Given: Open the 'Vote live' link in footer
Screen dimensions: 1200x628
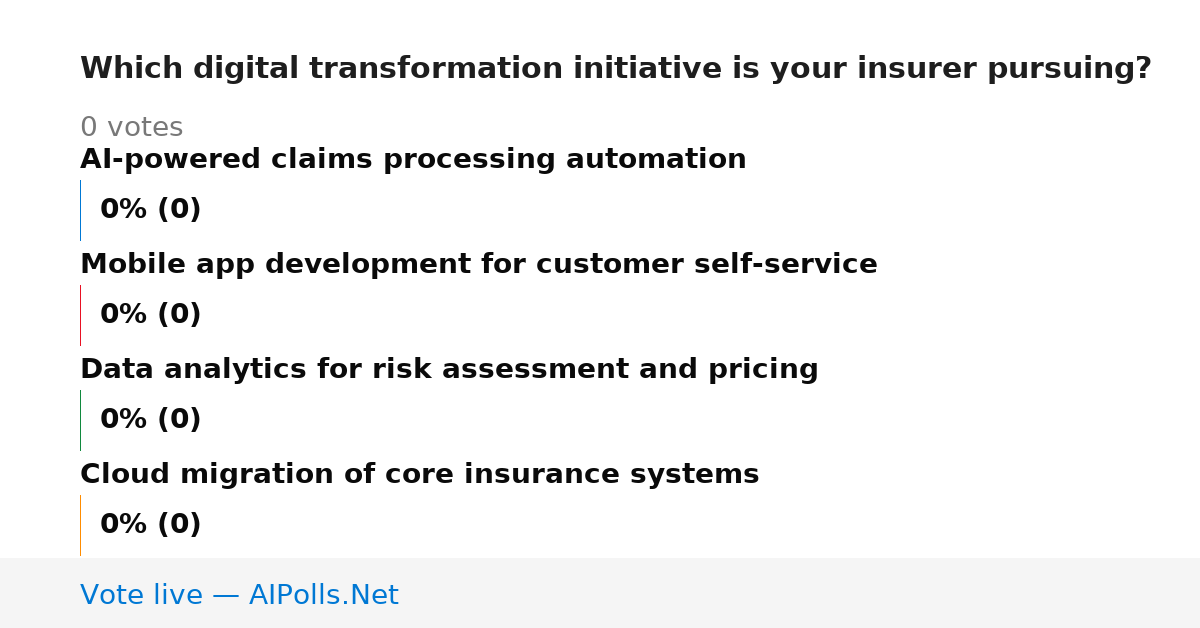Looking at the screenshot, I should 142,596.
